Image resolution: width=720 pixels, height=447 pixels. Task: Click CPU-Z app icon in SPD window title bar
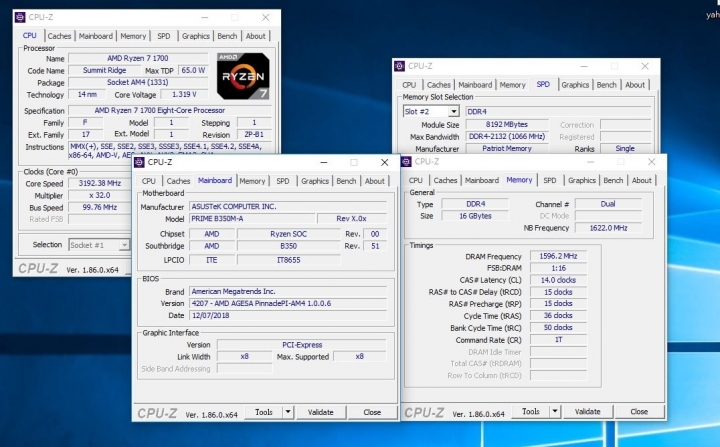coord(399,66)
